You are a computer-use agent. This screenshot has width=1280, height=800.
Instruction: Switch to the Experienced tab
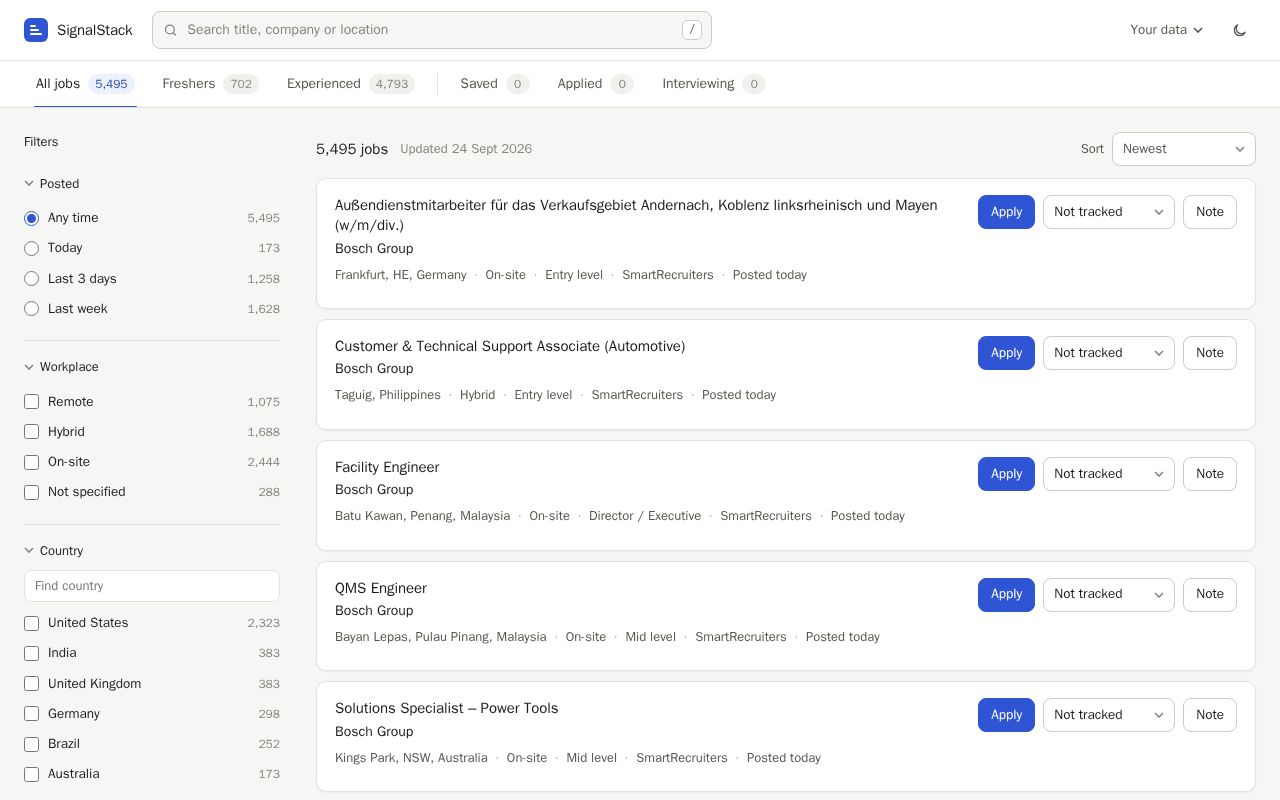tap(350, 84)
